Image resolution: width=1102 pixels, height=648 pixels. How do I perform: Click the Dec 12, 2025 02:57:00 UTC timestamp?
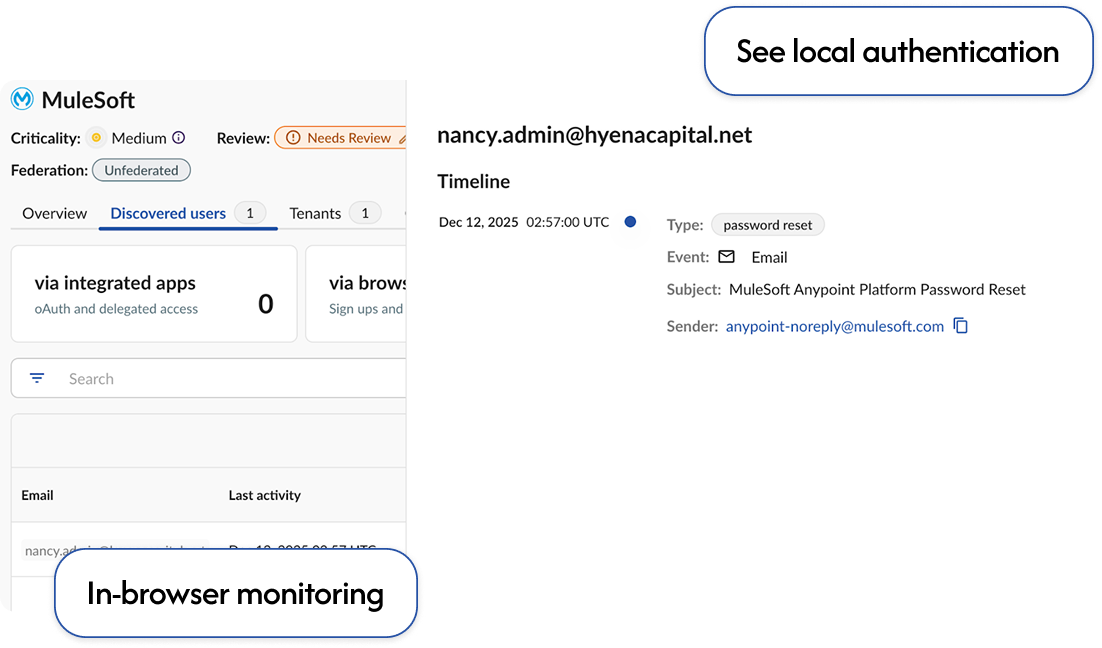(524, 222)
